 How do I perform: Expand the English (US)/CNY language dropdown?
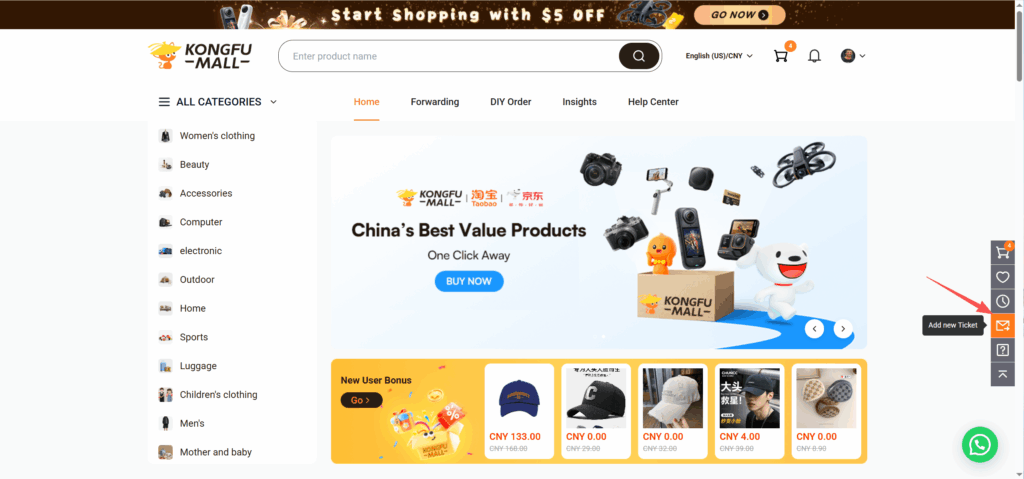pos(719,56)
